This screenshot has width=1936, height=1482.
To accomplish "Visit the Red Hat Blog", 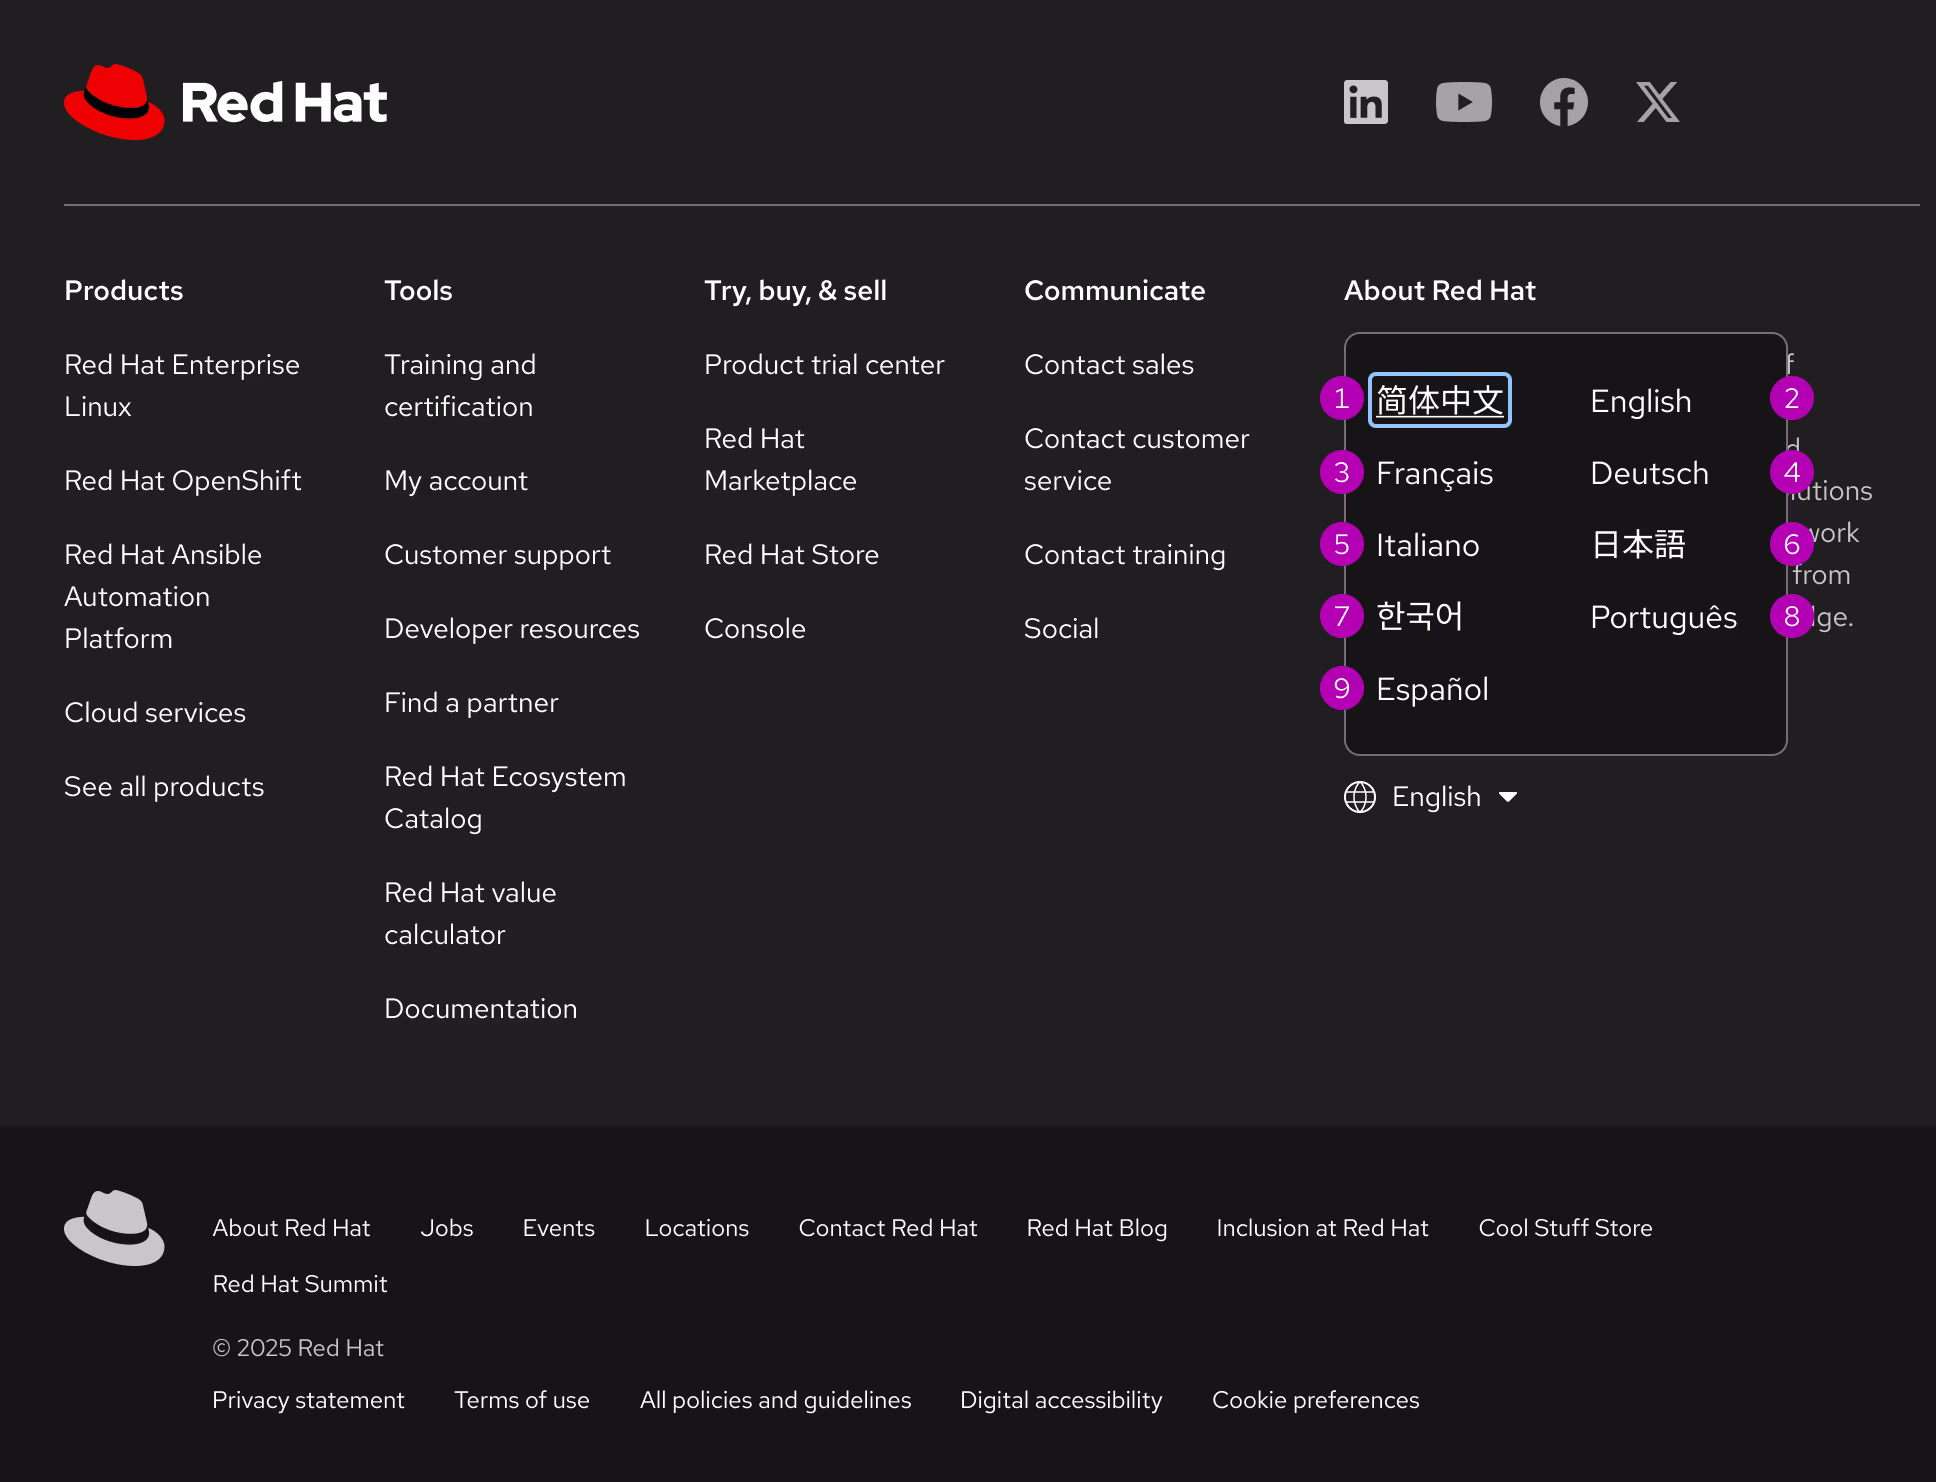I will (x=1096, y=1228).
